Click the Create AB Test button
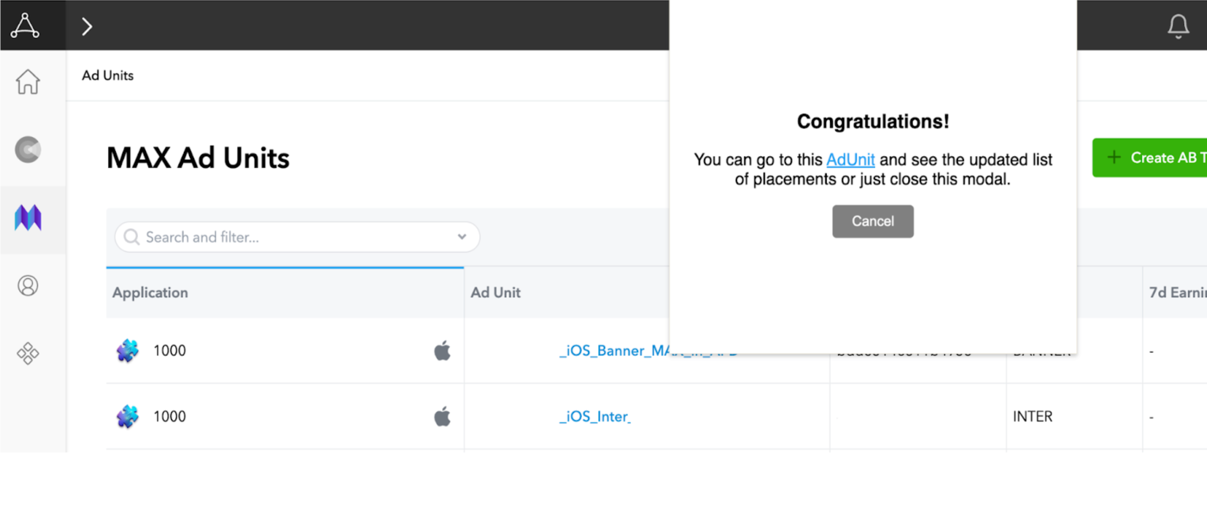Image resolution: width=1207 pixels, height=512 pixels. click(1150, 158)
